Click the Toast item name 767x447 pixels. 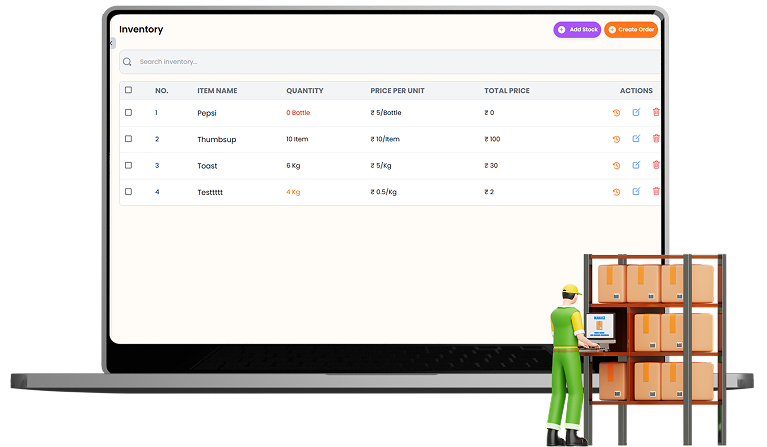coord(207,166)
